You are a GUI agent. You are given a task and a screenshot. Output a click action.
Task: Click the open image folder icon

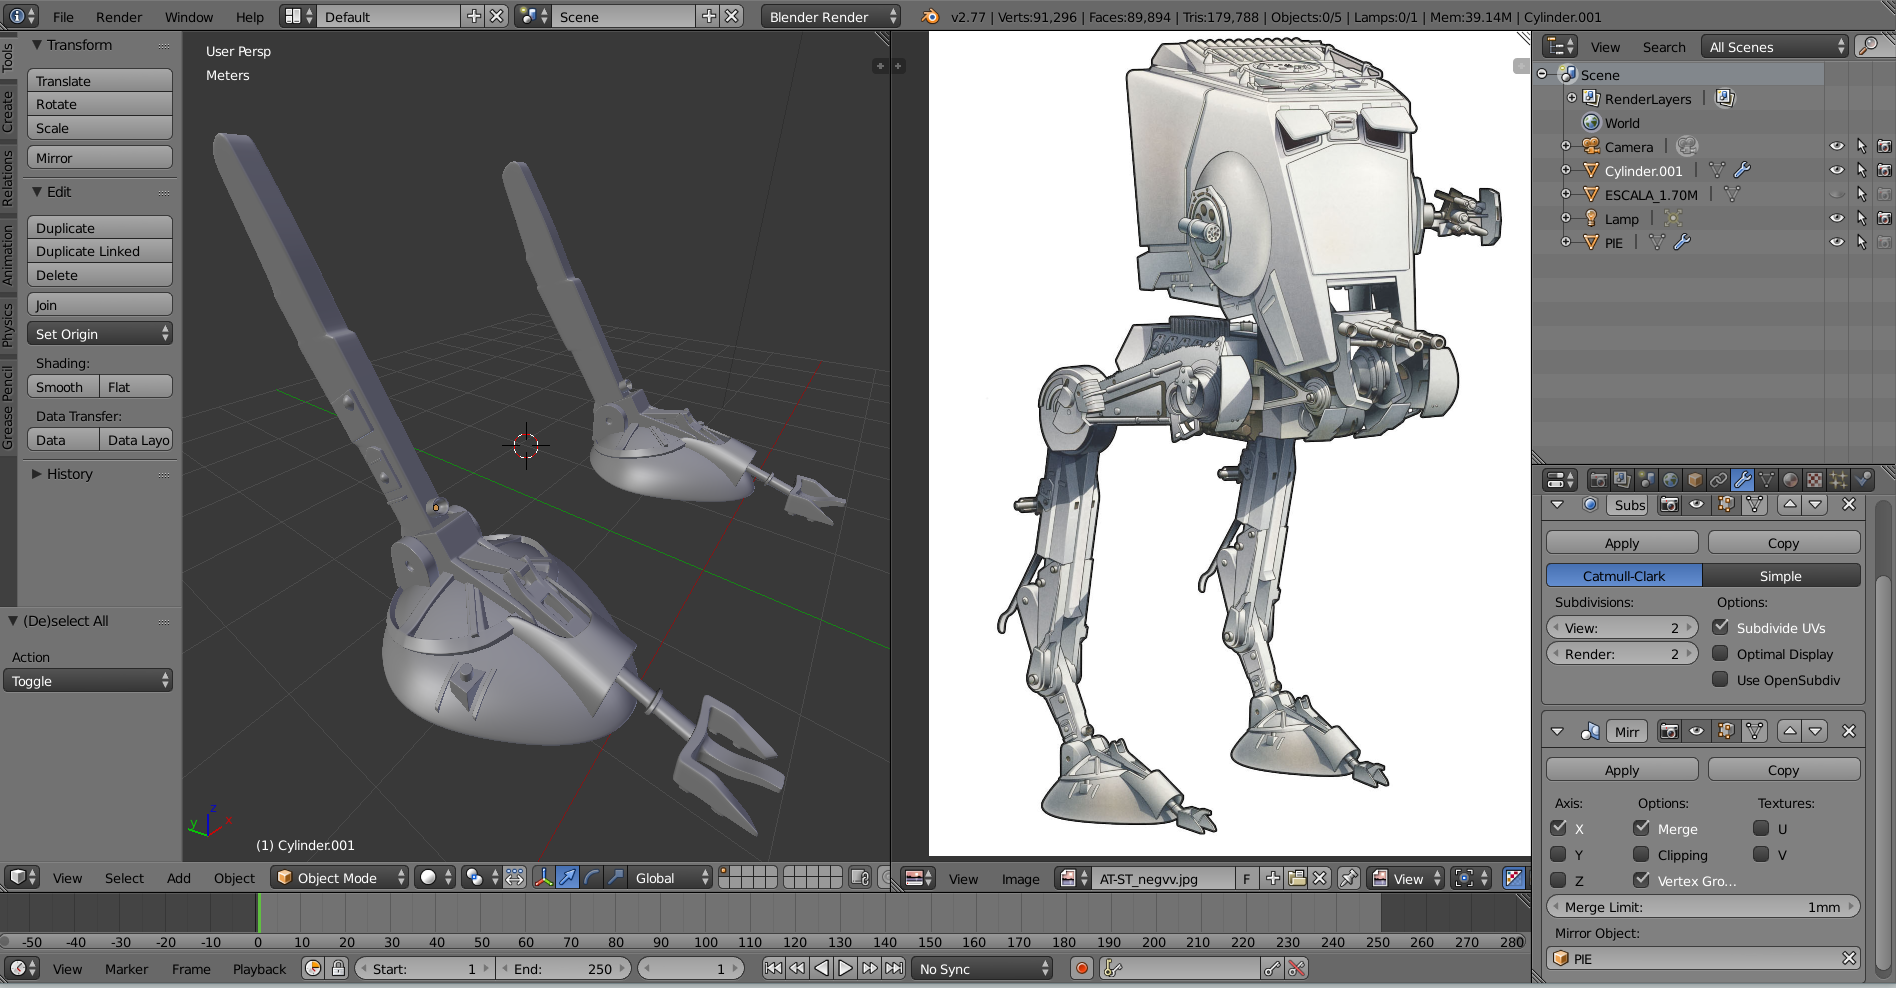(x=1297, y=878)
